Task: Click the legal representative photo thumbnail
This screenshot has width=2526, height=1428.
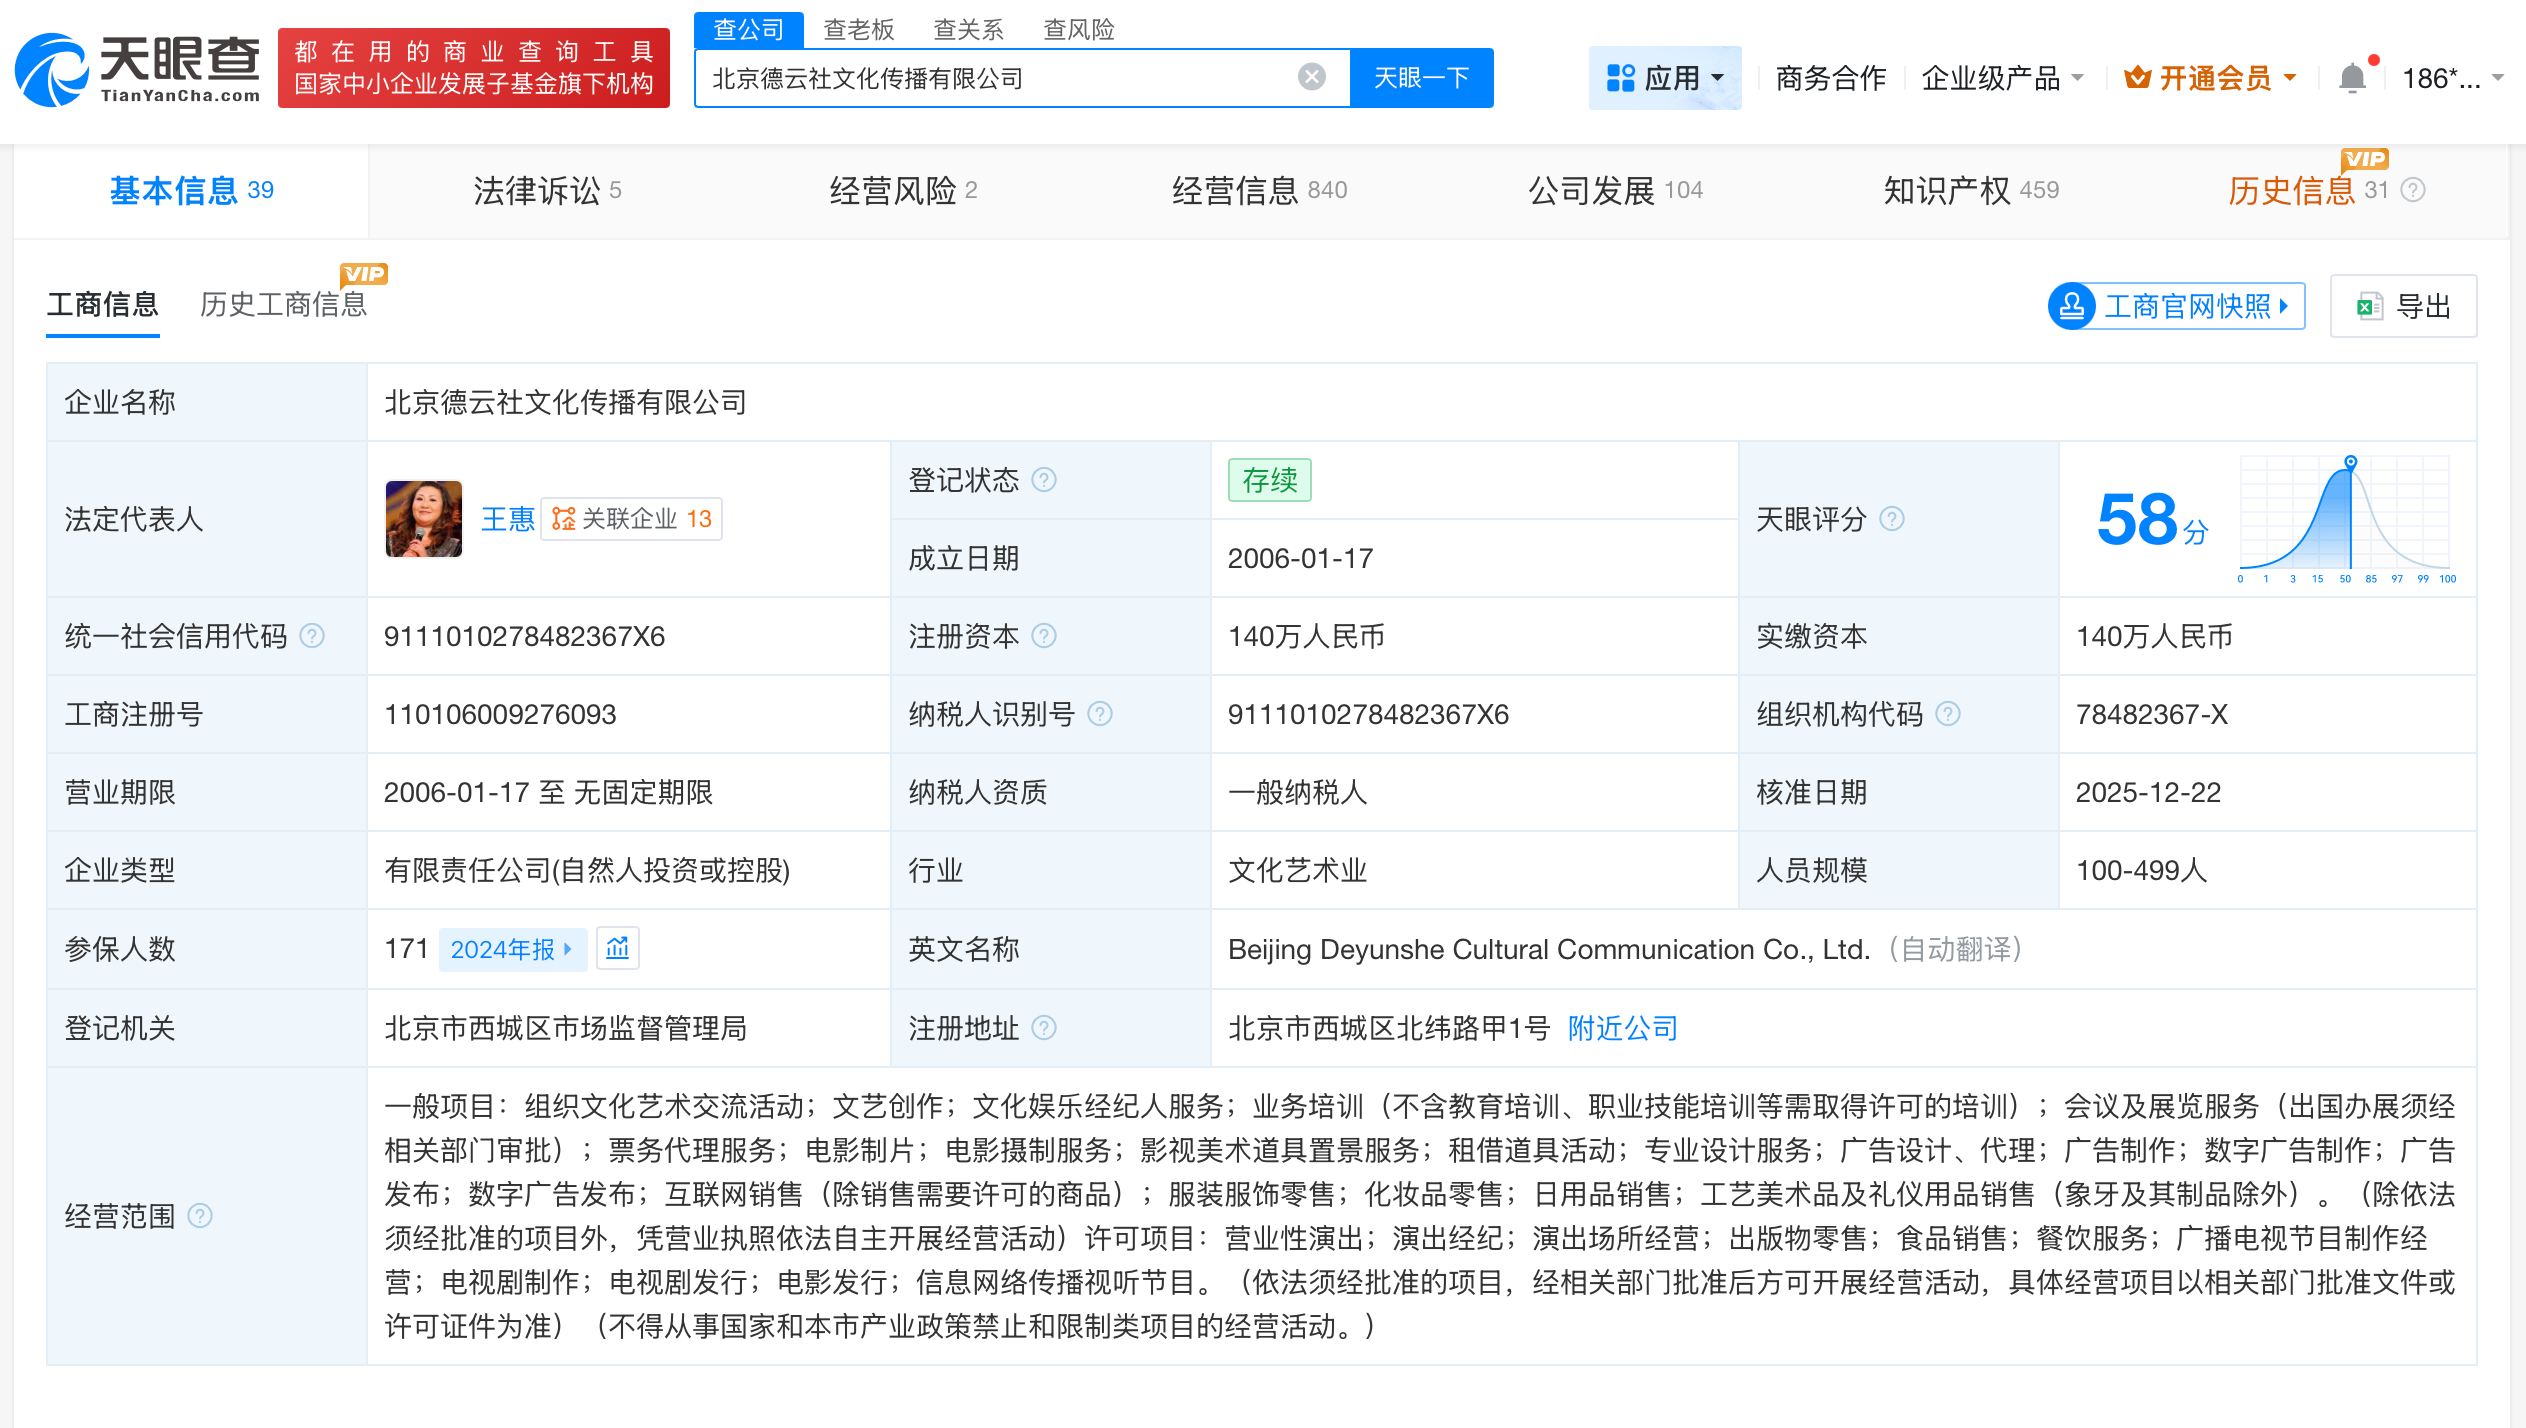Action: coord(424,519)
